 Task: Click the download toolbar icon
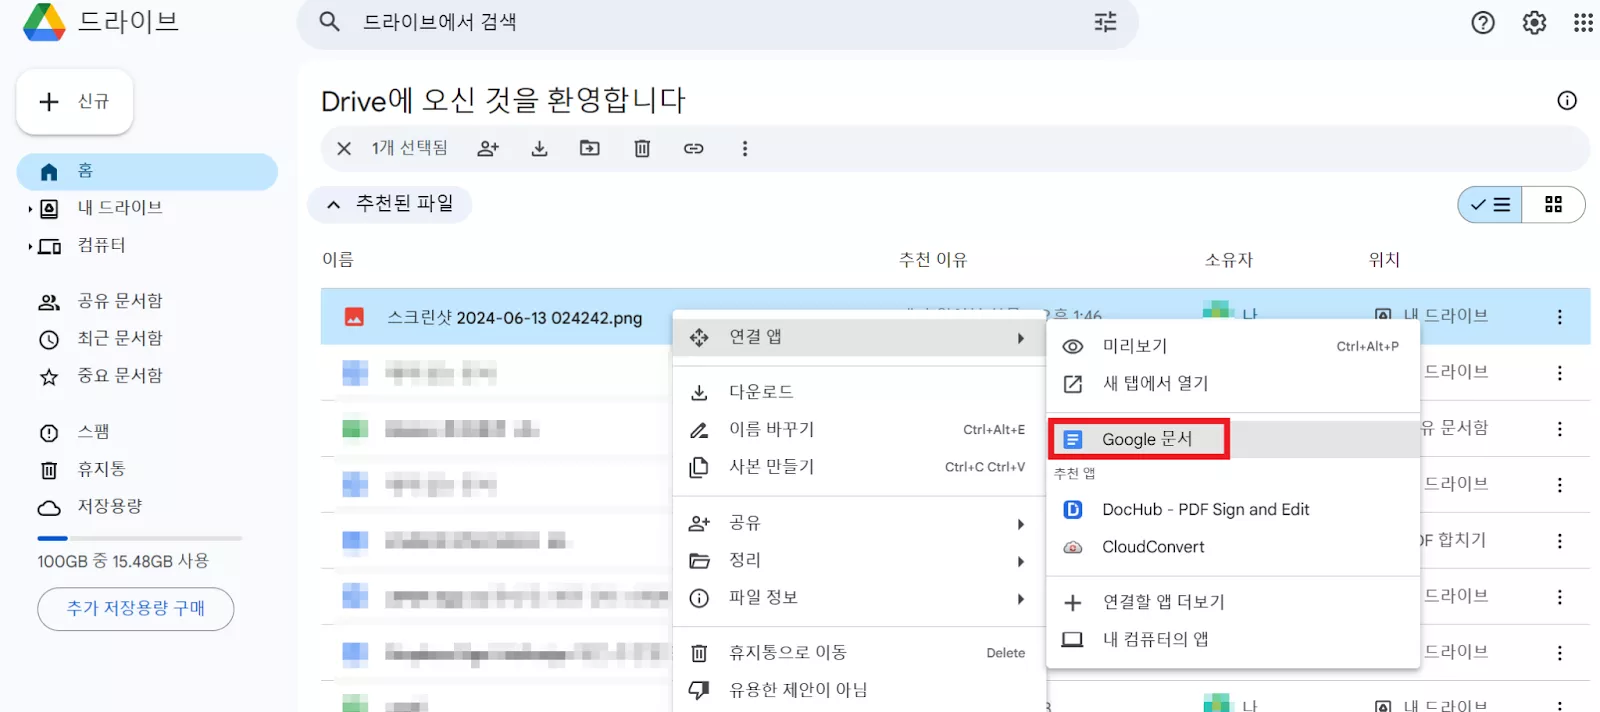(539, 148)
